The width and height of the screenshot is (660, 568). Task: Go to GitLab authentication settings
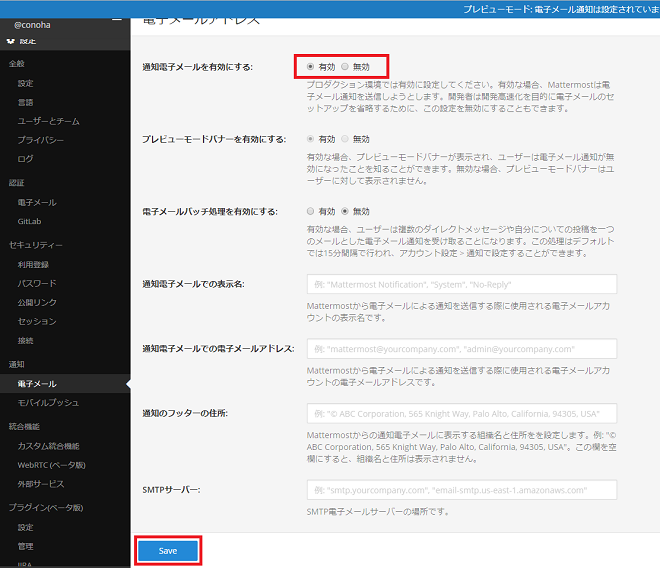pos(29,221)
